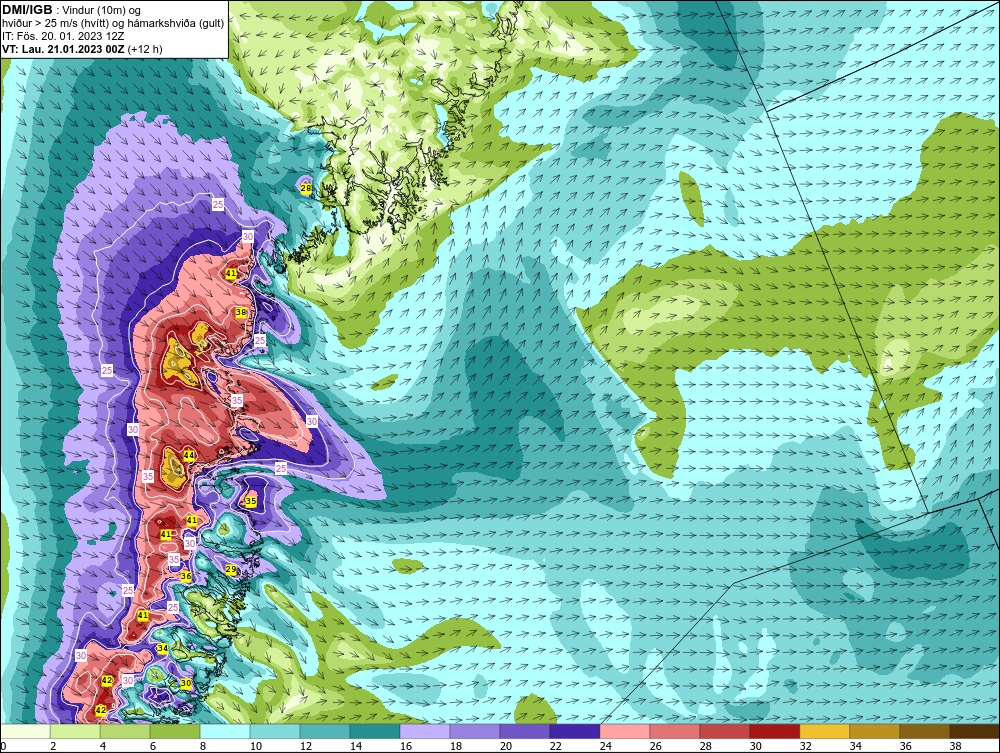The width and height of the screenshot is (1000, 753).
Task: Click the 32–34 m/s yellow legend swatch
Action: (x=825, y=731)
